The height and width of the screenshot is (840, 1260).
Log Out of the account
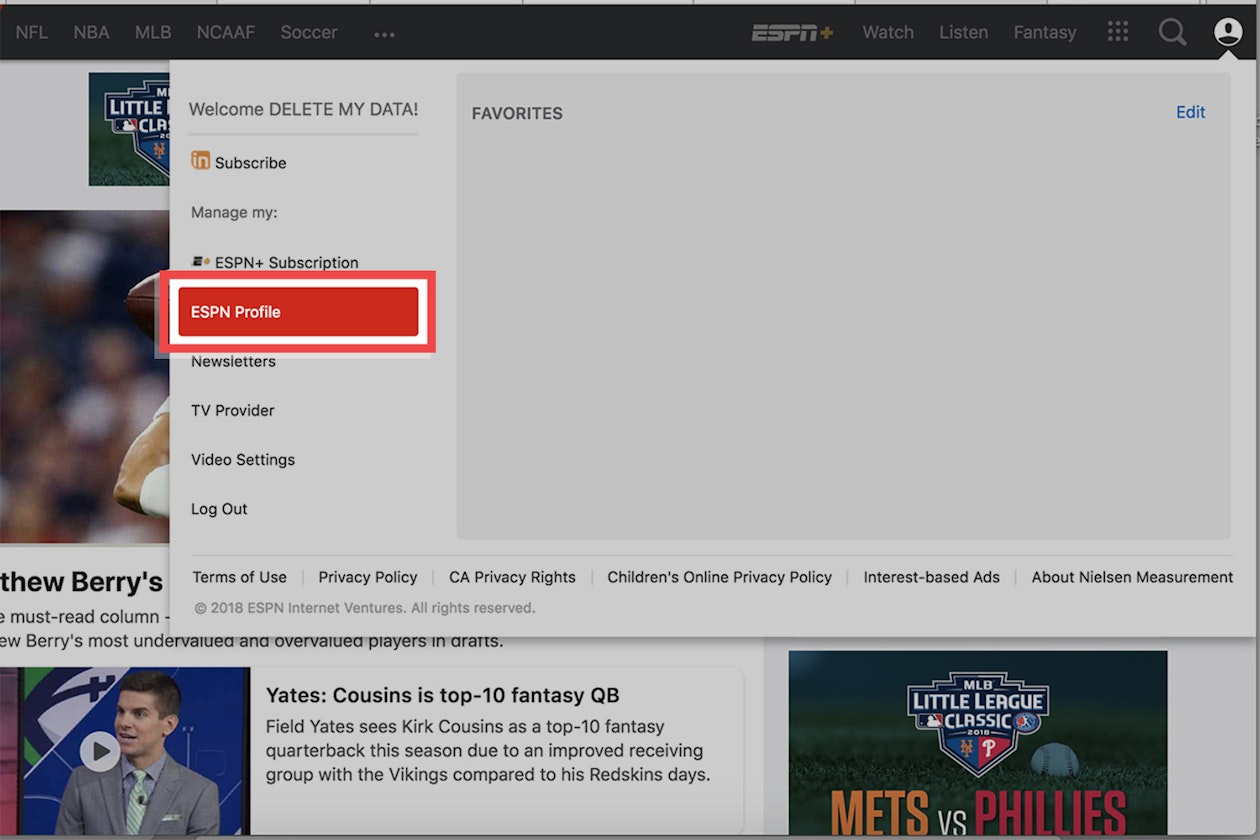click(219, 509)
